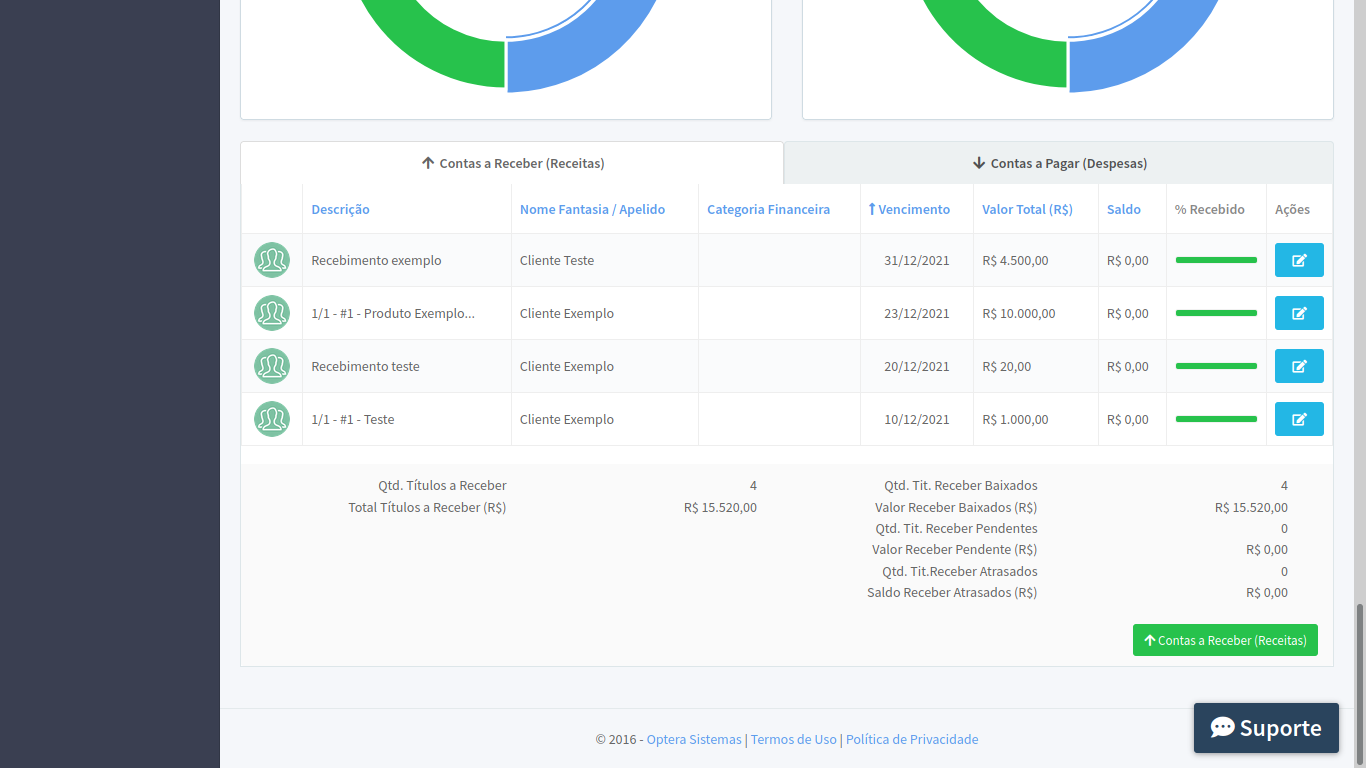
Task: Click due date 20/12/2021
Action: tap(917, 366)
